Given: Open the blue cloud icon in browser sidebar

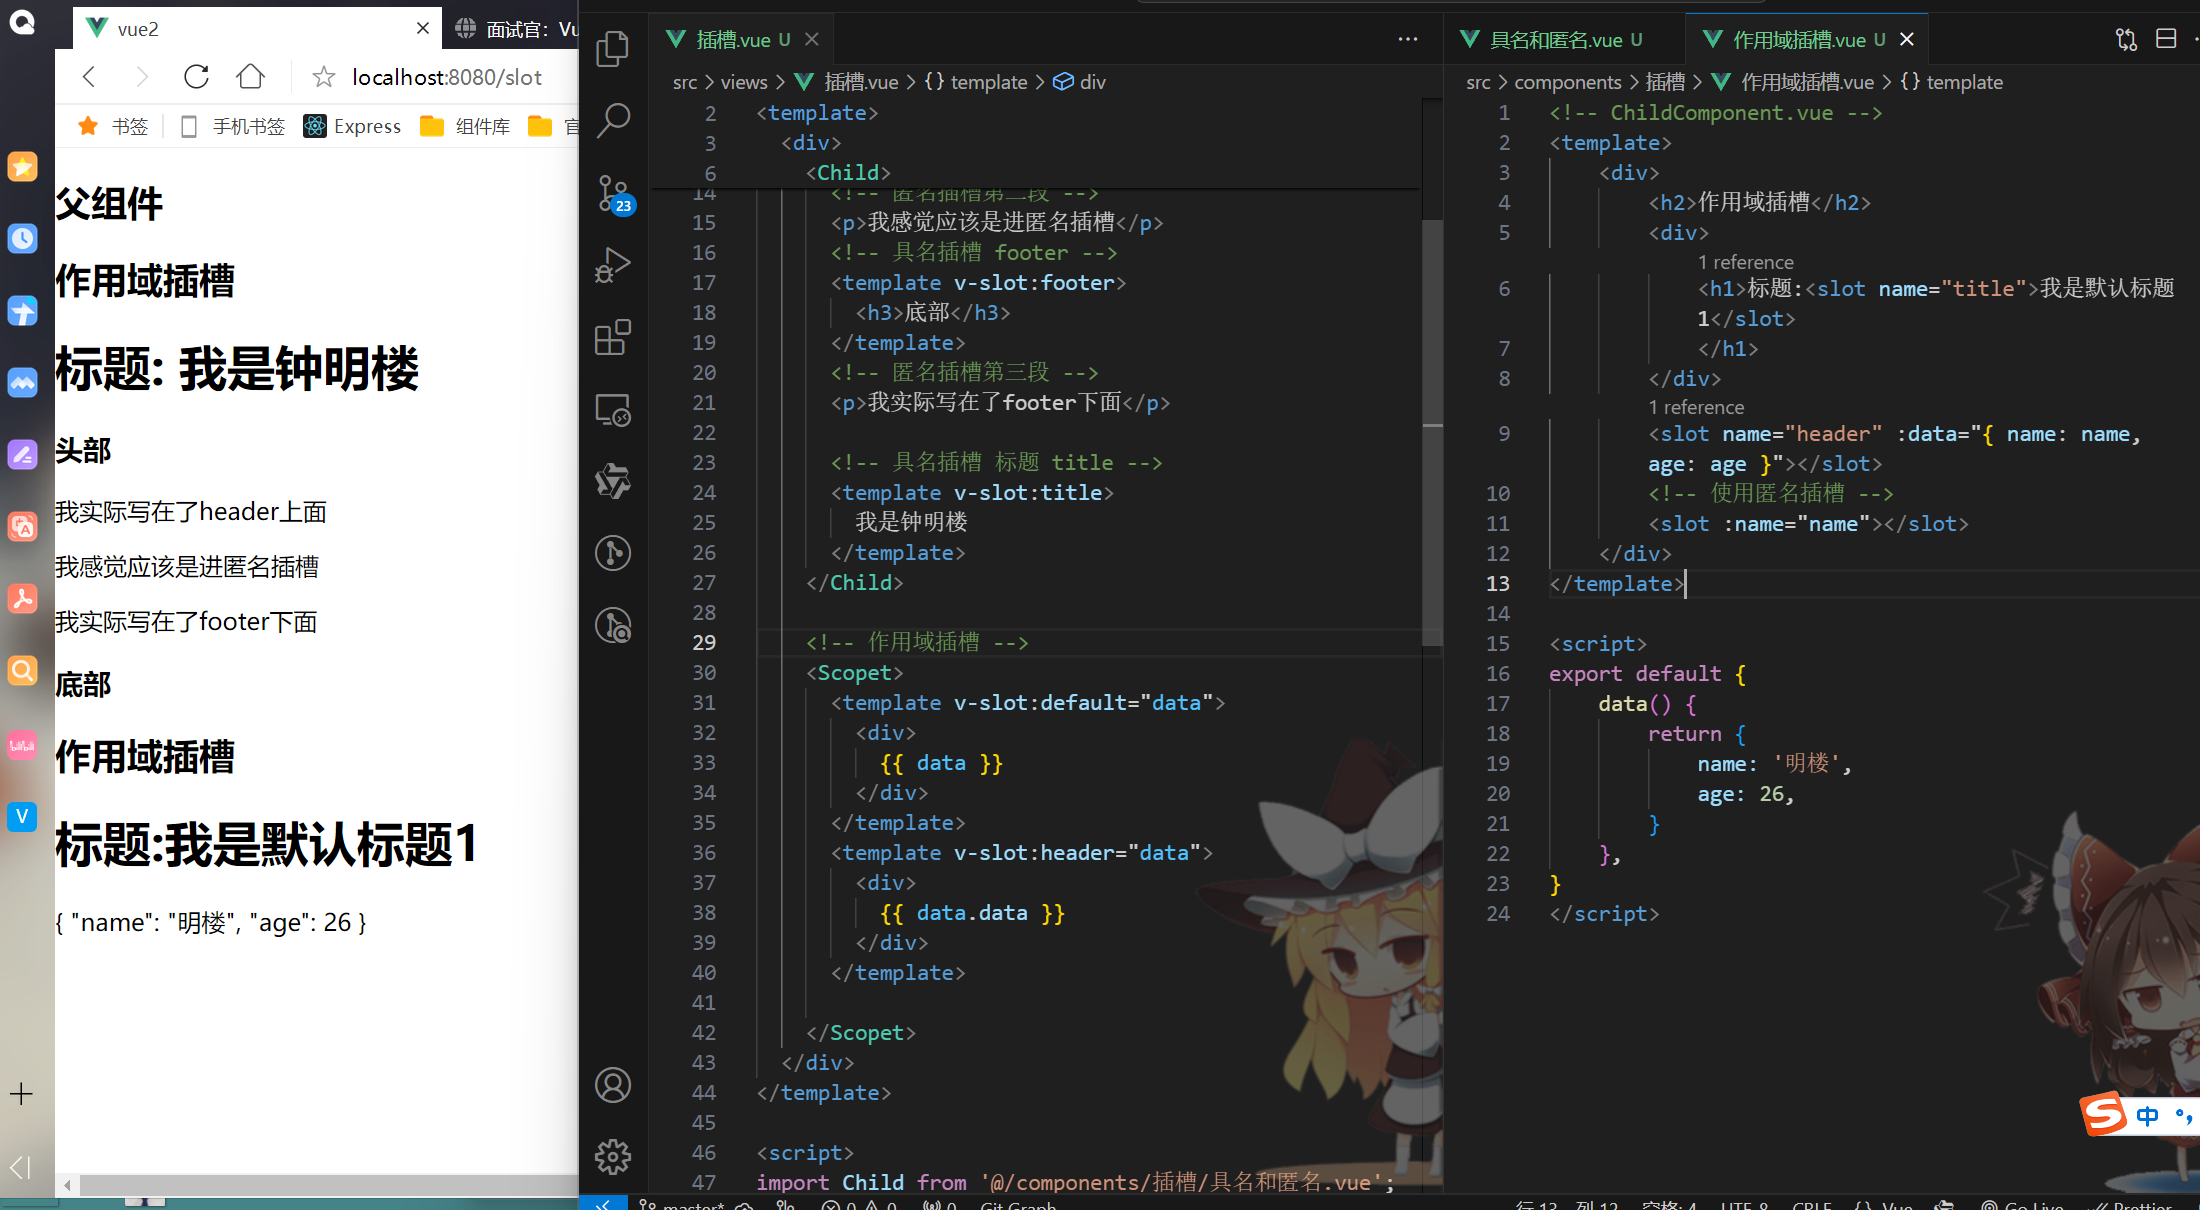Looking at the screenshot, I should (22, 382).
